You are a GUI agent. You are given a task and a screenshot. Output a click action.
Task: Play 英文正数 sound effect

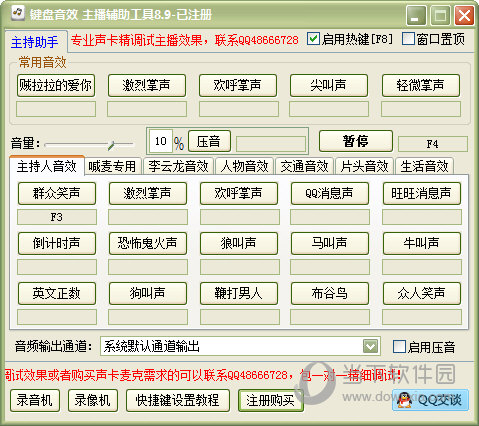point(57,293)
